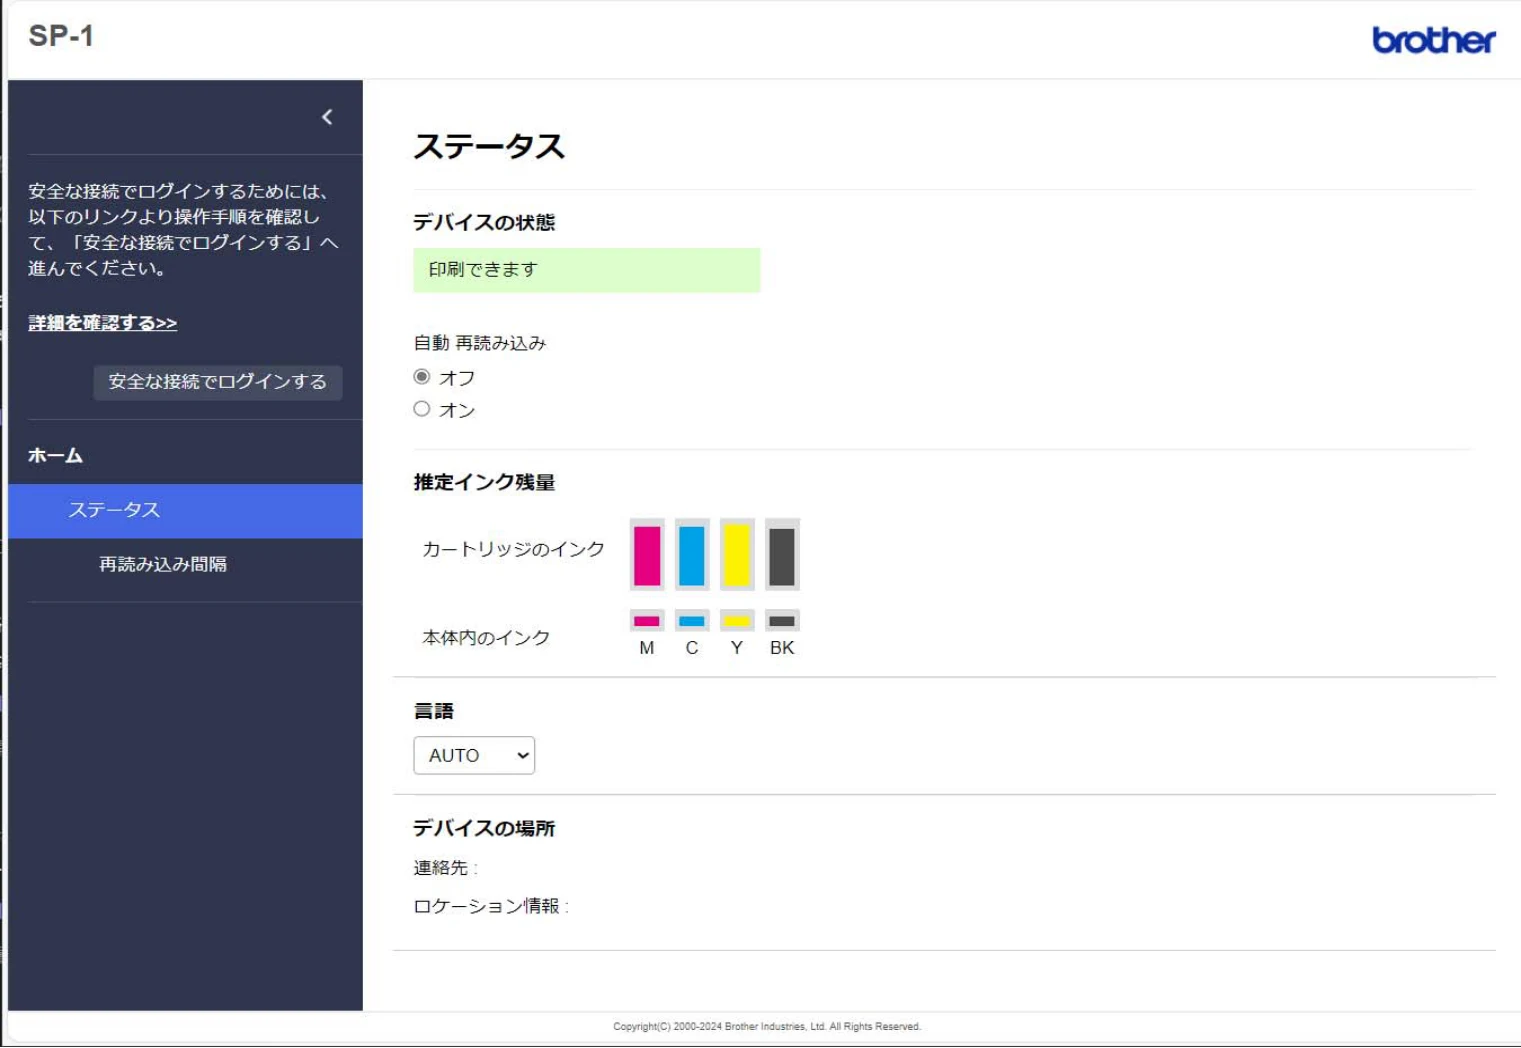Click the 言語 heading
1521x1048 pixels.
point(434,711)
